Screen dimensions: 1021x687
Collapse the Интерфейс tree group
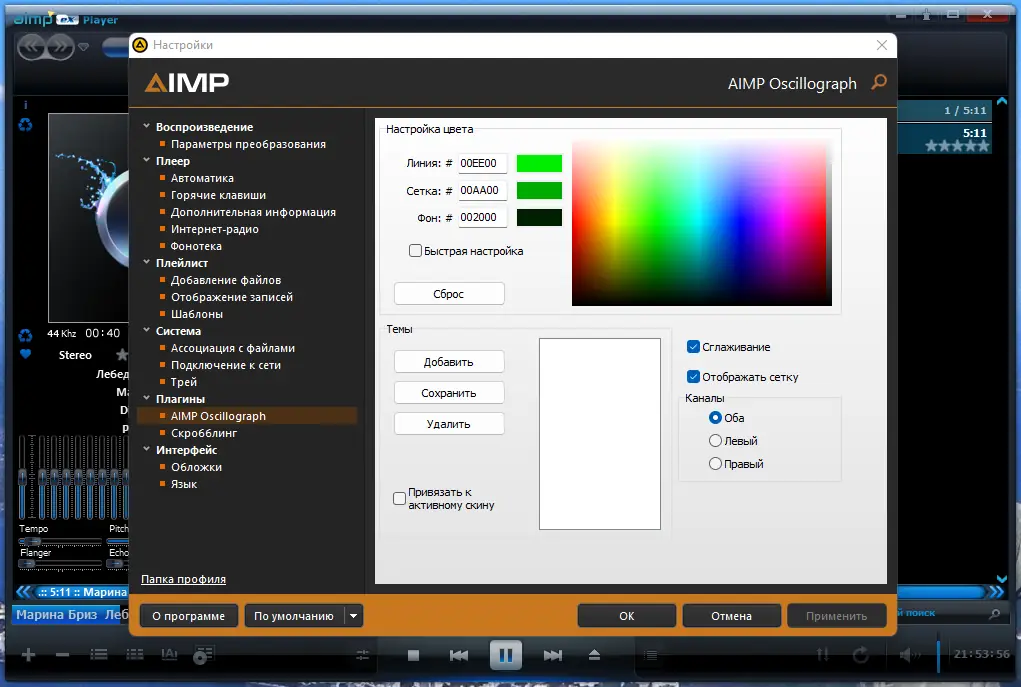pos(147,449)
